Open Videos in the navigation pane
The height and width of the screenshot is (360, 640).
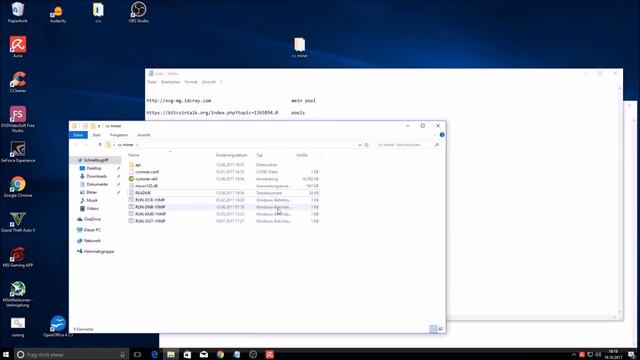92,208
